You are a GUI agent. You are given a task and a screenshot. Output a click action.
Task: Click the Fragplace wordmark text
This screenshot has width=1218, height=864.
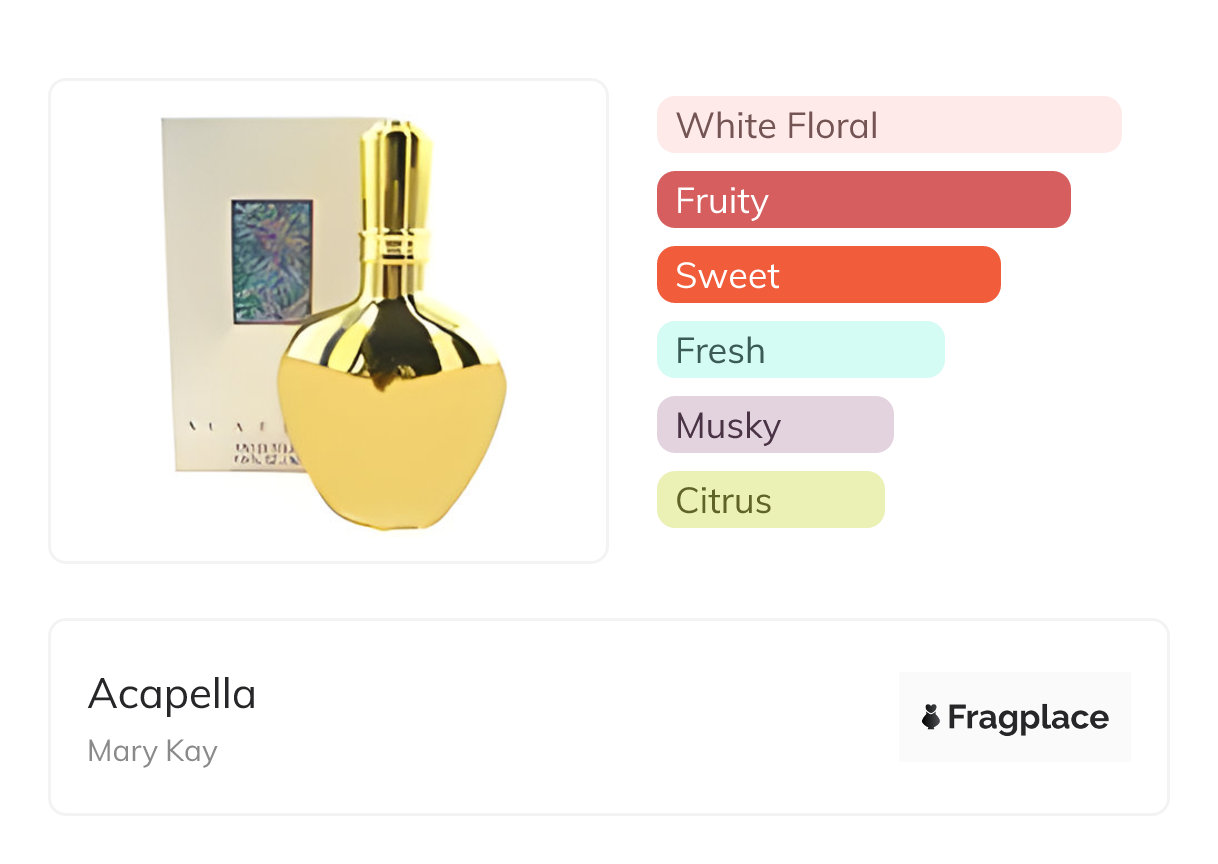[x=1028, y=717]
